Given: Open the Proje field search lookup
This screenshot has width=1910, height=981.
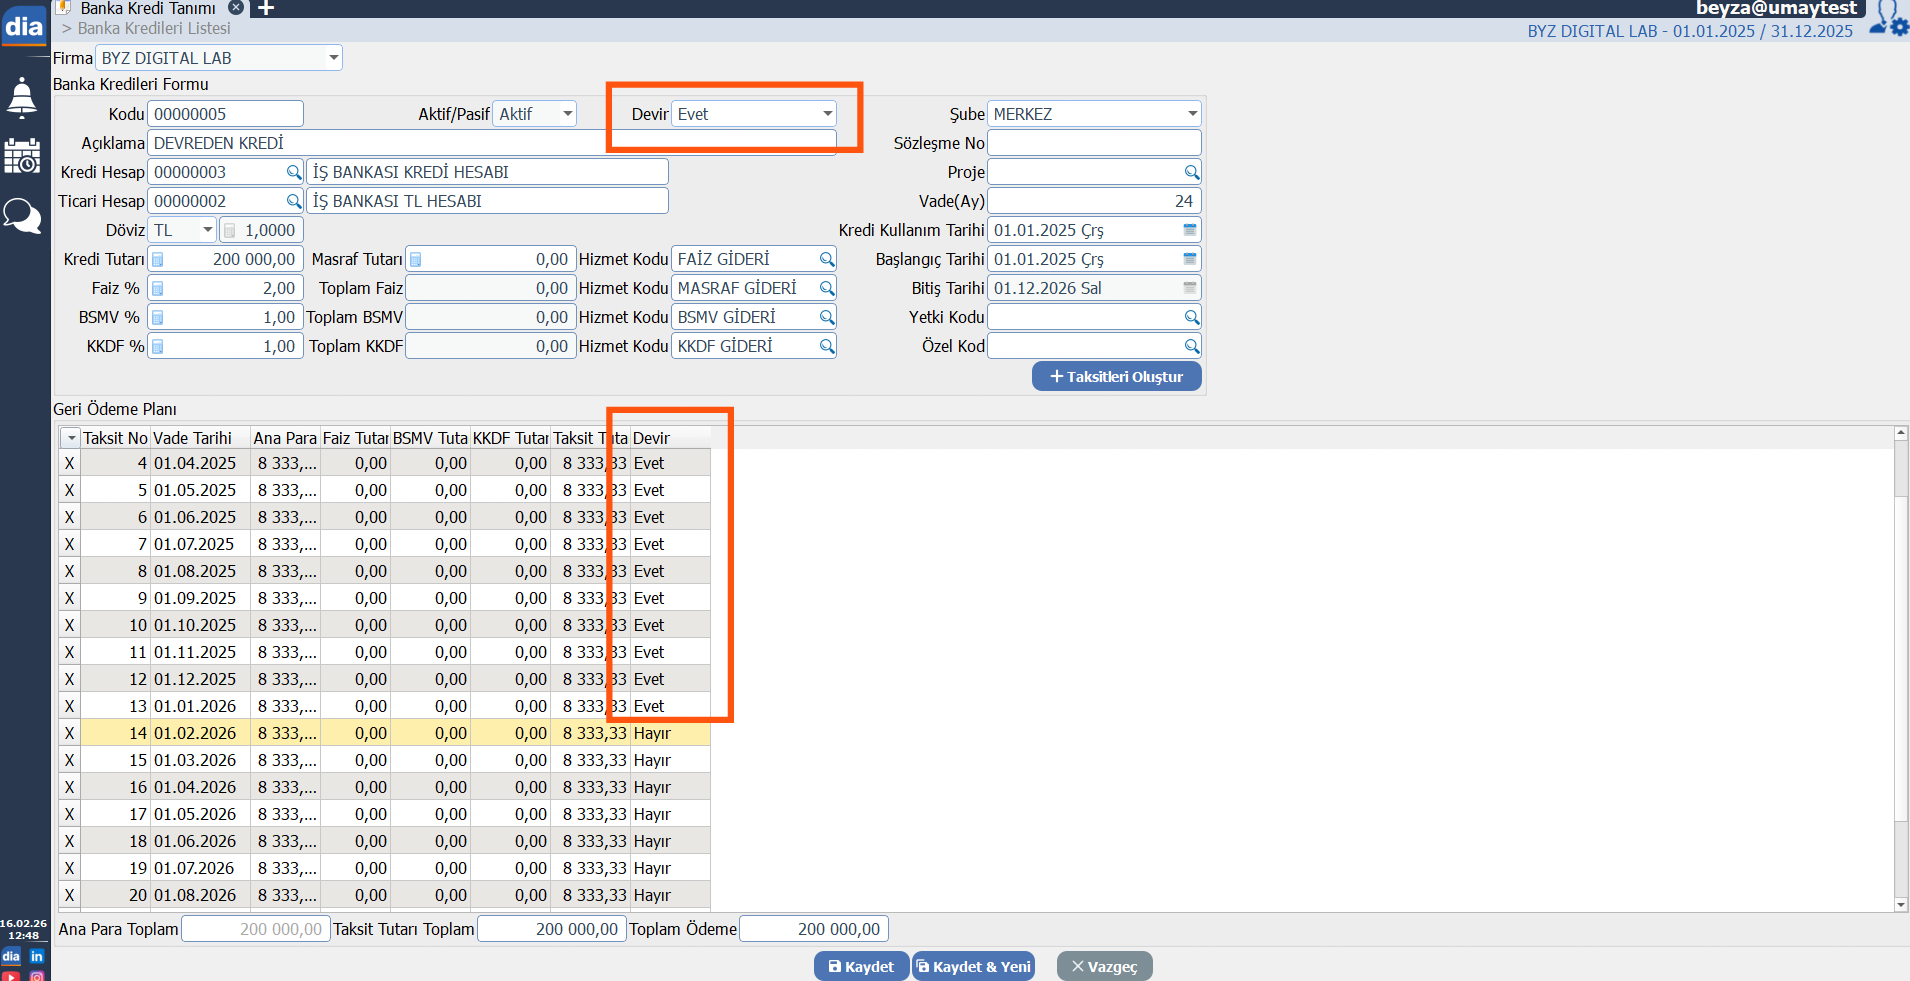Looking at the screenshot, I should point(1191,172).
